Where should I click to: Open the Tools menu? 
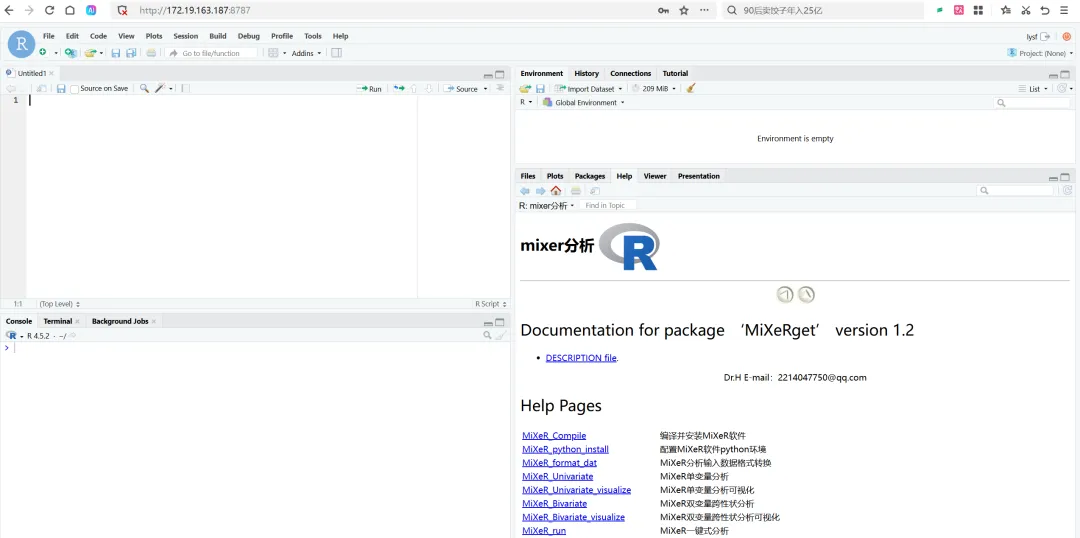click(x=313, y=36)
